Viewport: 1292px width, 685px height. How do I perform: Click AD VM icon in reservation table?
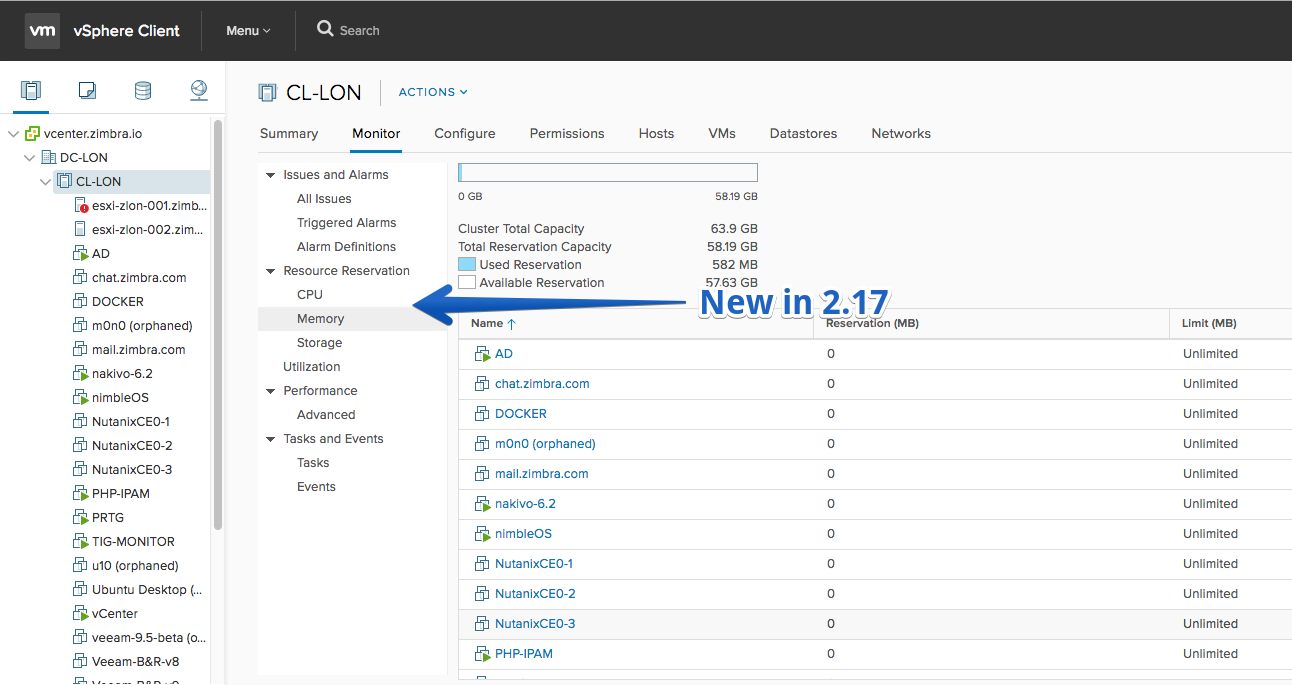pos(482,354)
